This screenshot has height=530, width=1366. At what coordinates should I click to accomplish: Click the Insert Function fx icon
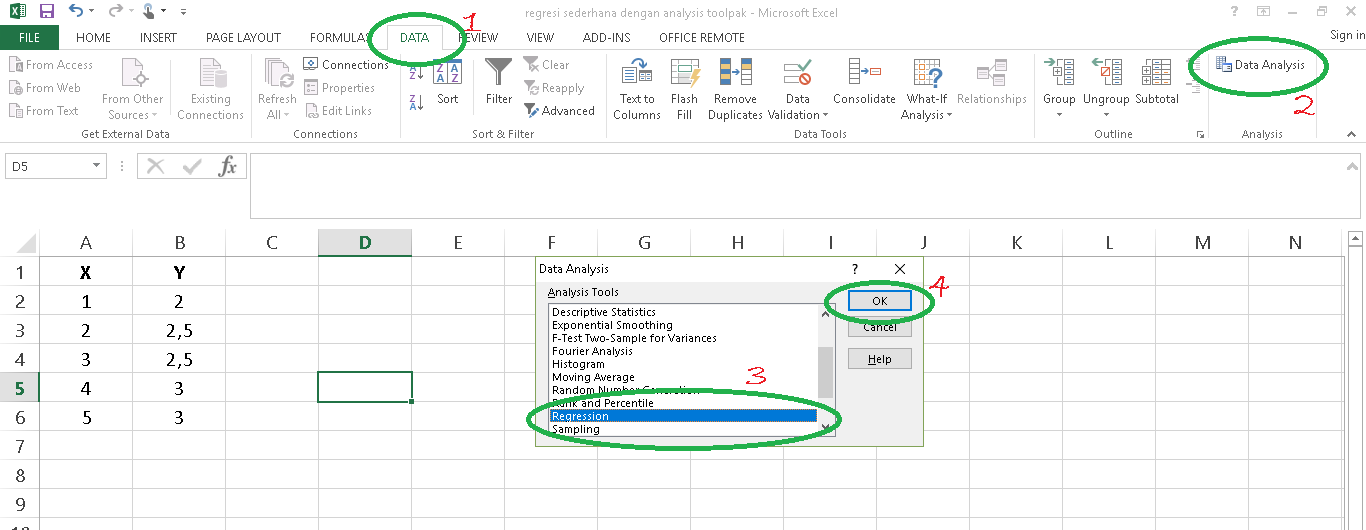pyautogui.click(x=228, y=167)
